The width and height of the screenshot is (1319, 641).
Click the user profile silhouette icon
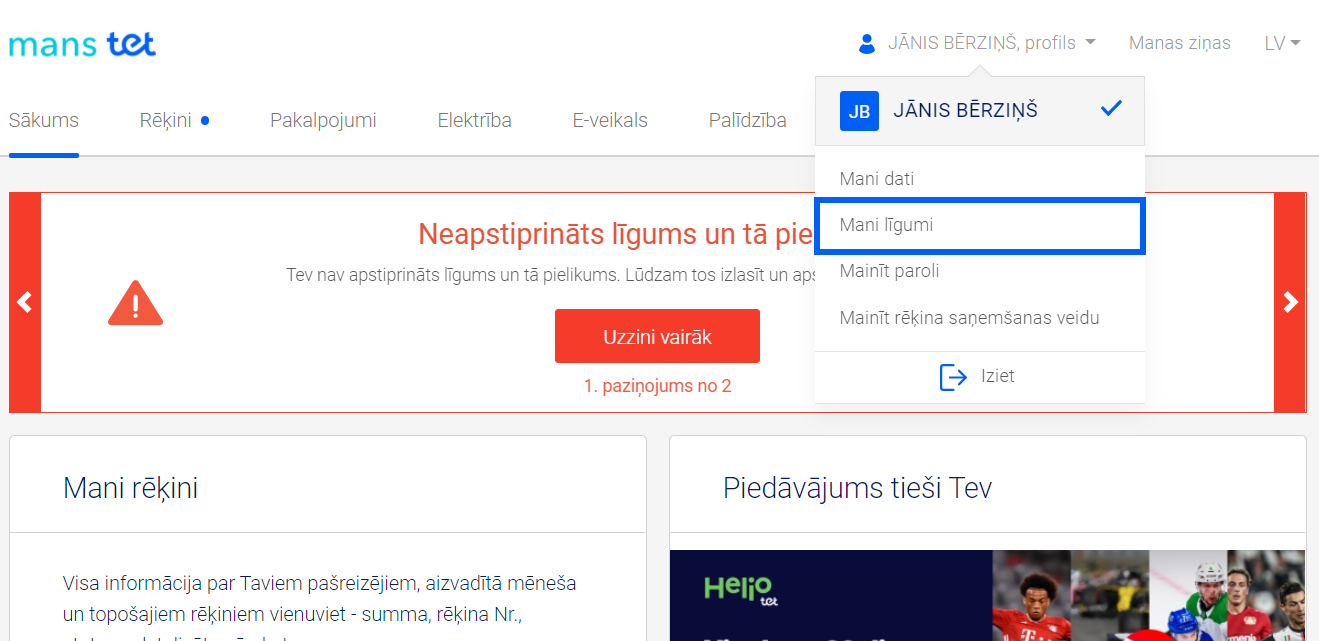tap(867, 44)
